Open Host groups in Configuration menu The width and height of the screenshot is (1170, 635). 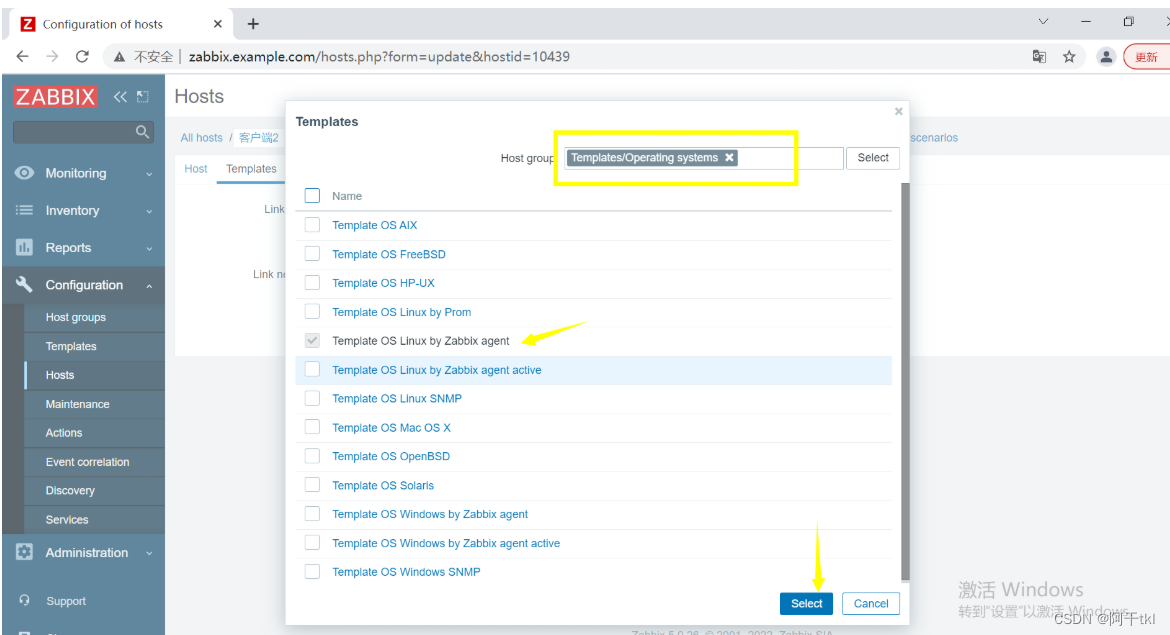tap(75, 317)
